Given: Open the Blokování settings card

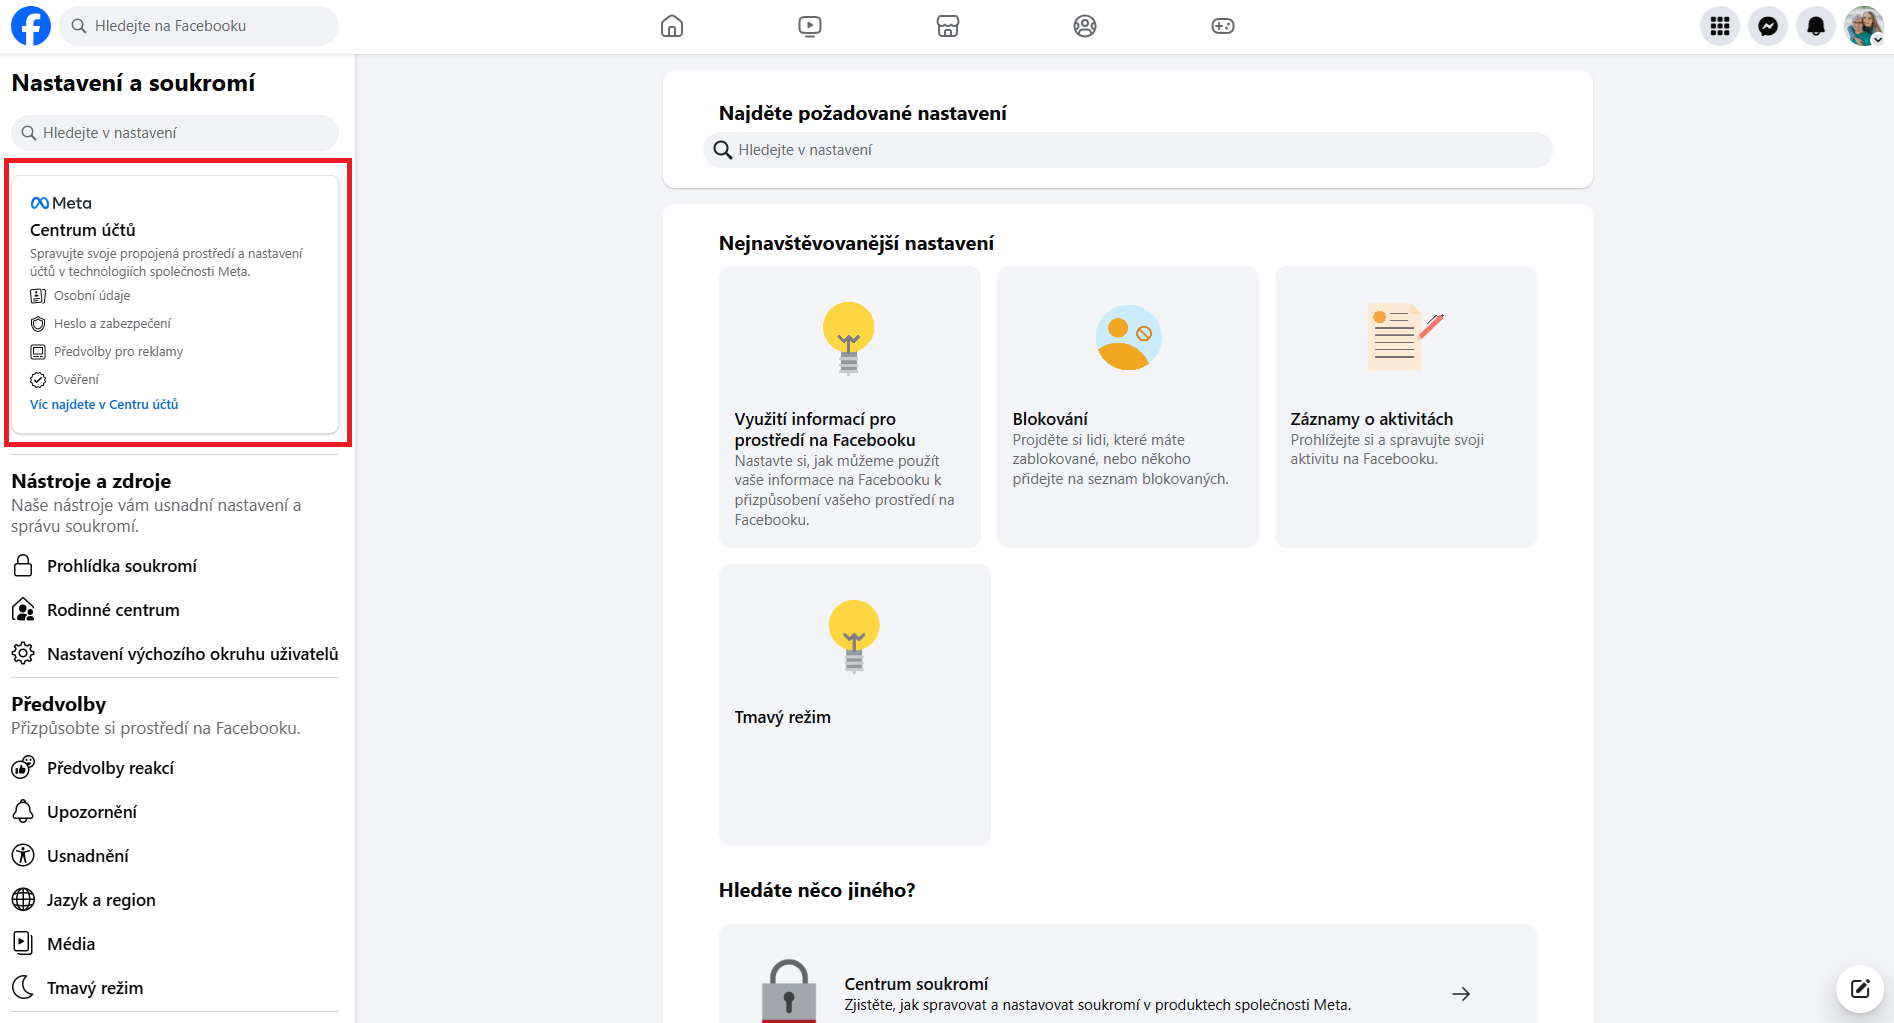Looking at the screenshot, I should pyautogui.click(x=1127, y=406).
